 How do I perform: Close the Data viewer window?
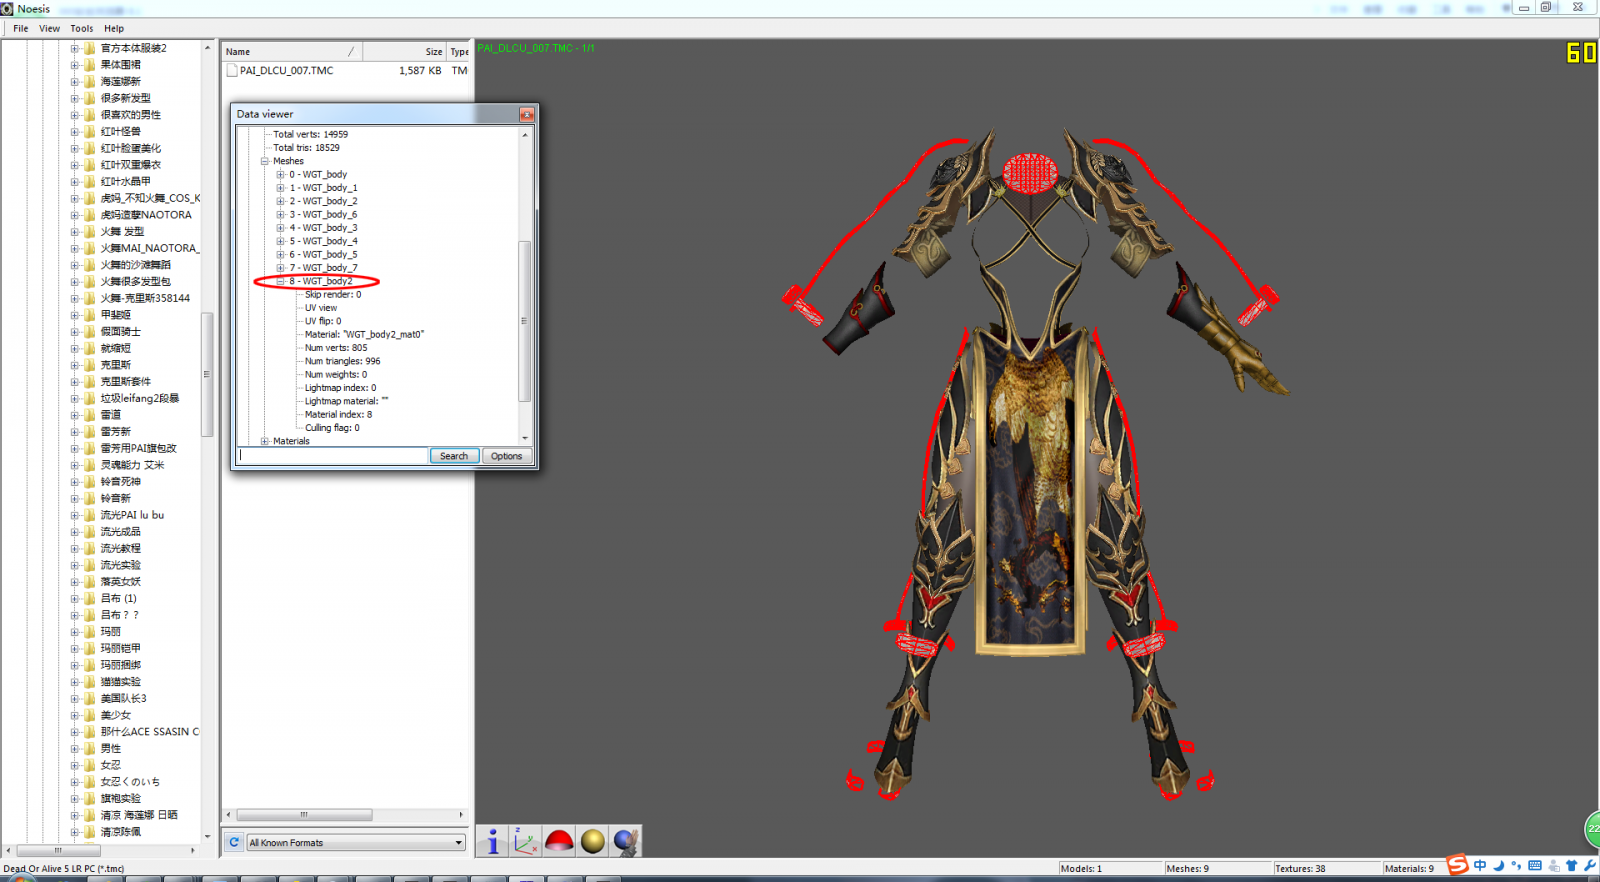pos(526,114)
